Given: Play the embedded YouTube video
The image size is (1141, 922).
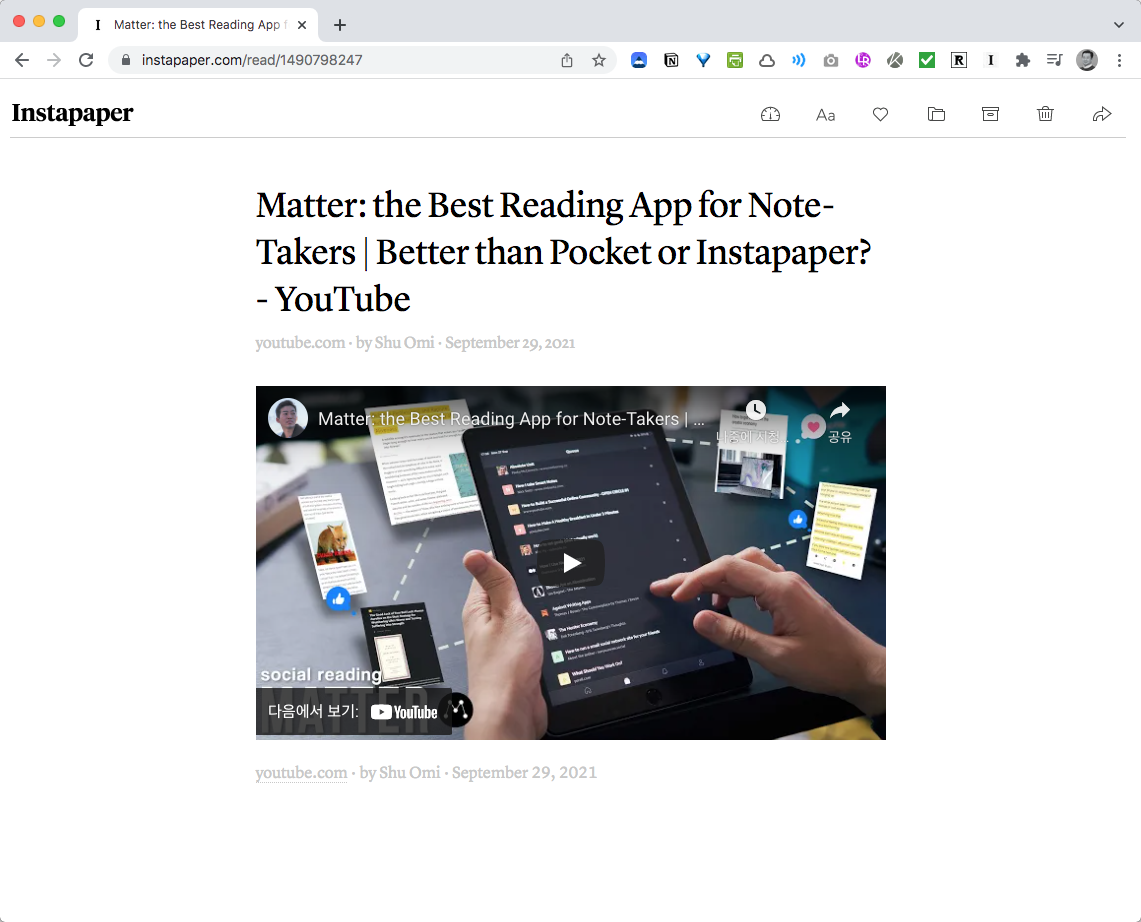Looking at the screenshot, I should (x=571, y=563).
